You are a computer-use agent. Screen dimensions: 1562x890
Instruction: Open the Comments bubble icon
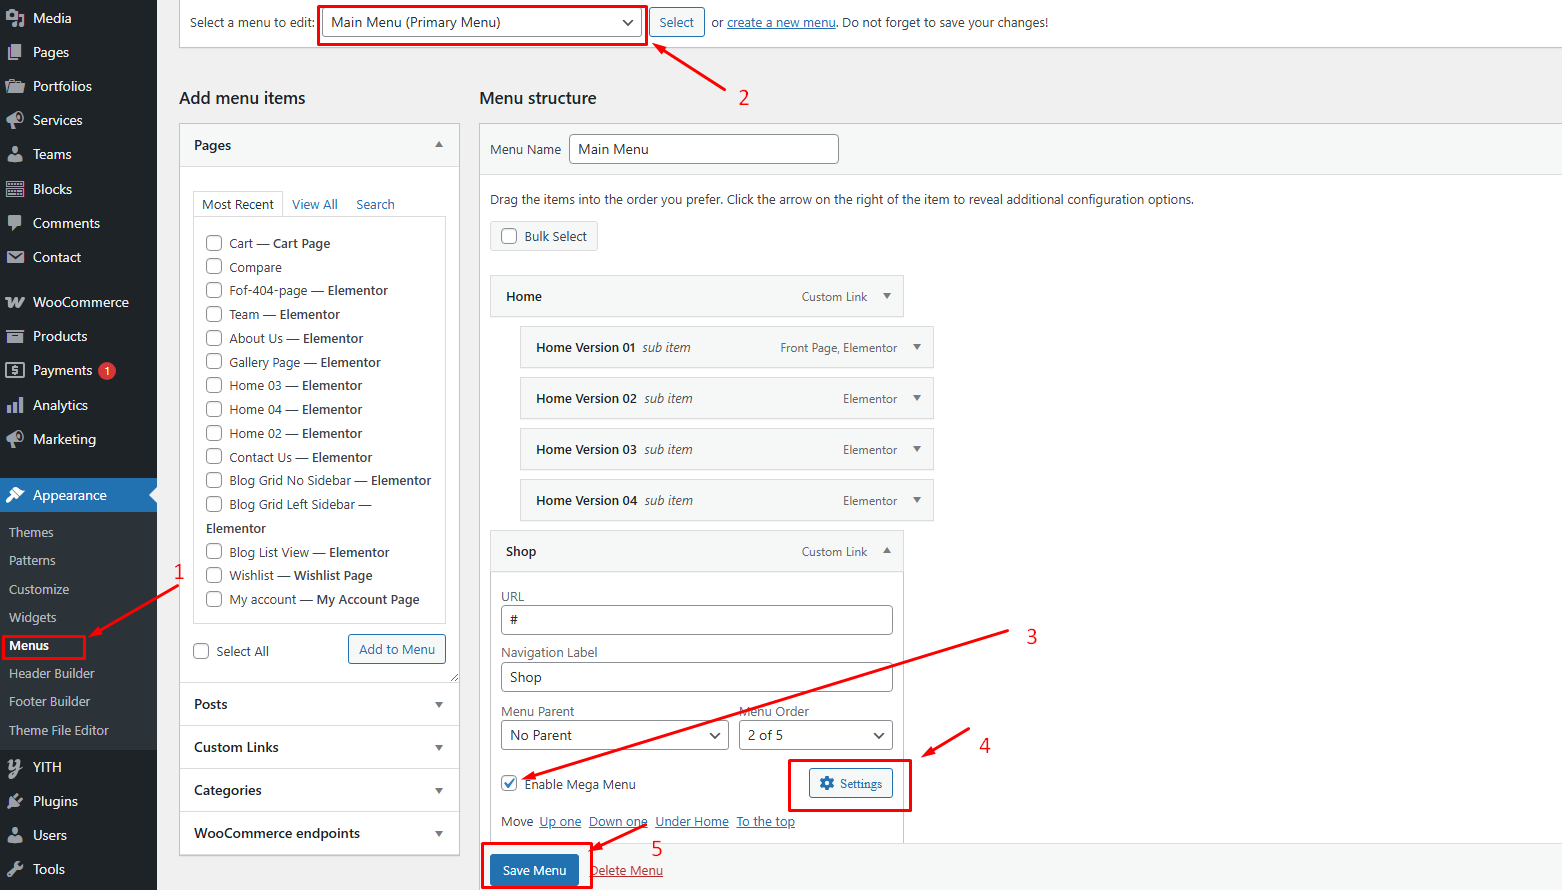15,223
